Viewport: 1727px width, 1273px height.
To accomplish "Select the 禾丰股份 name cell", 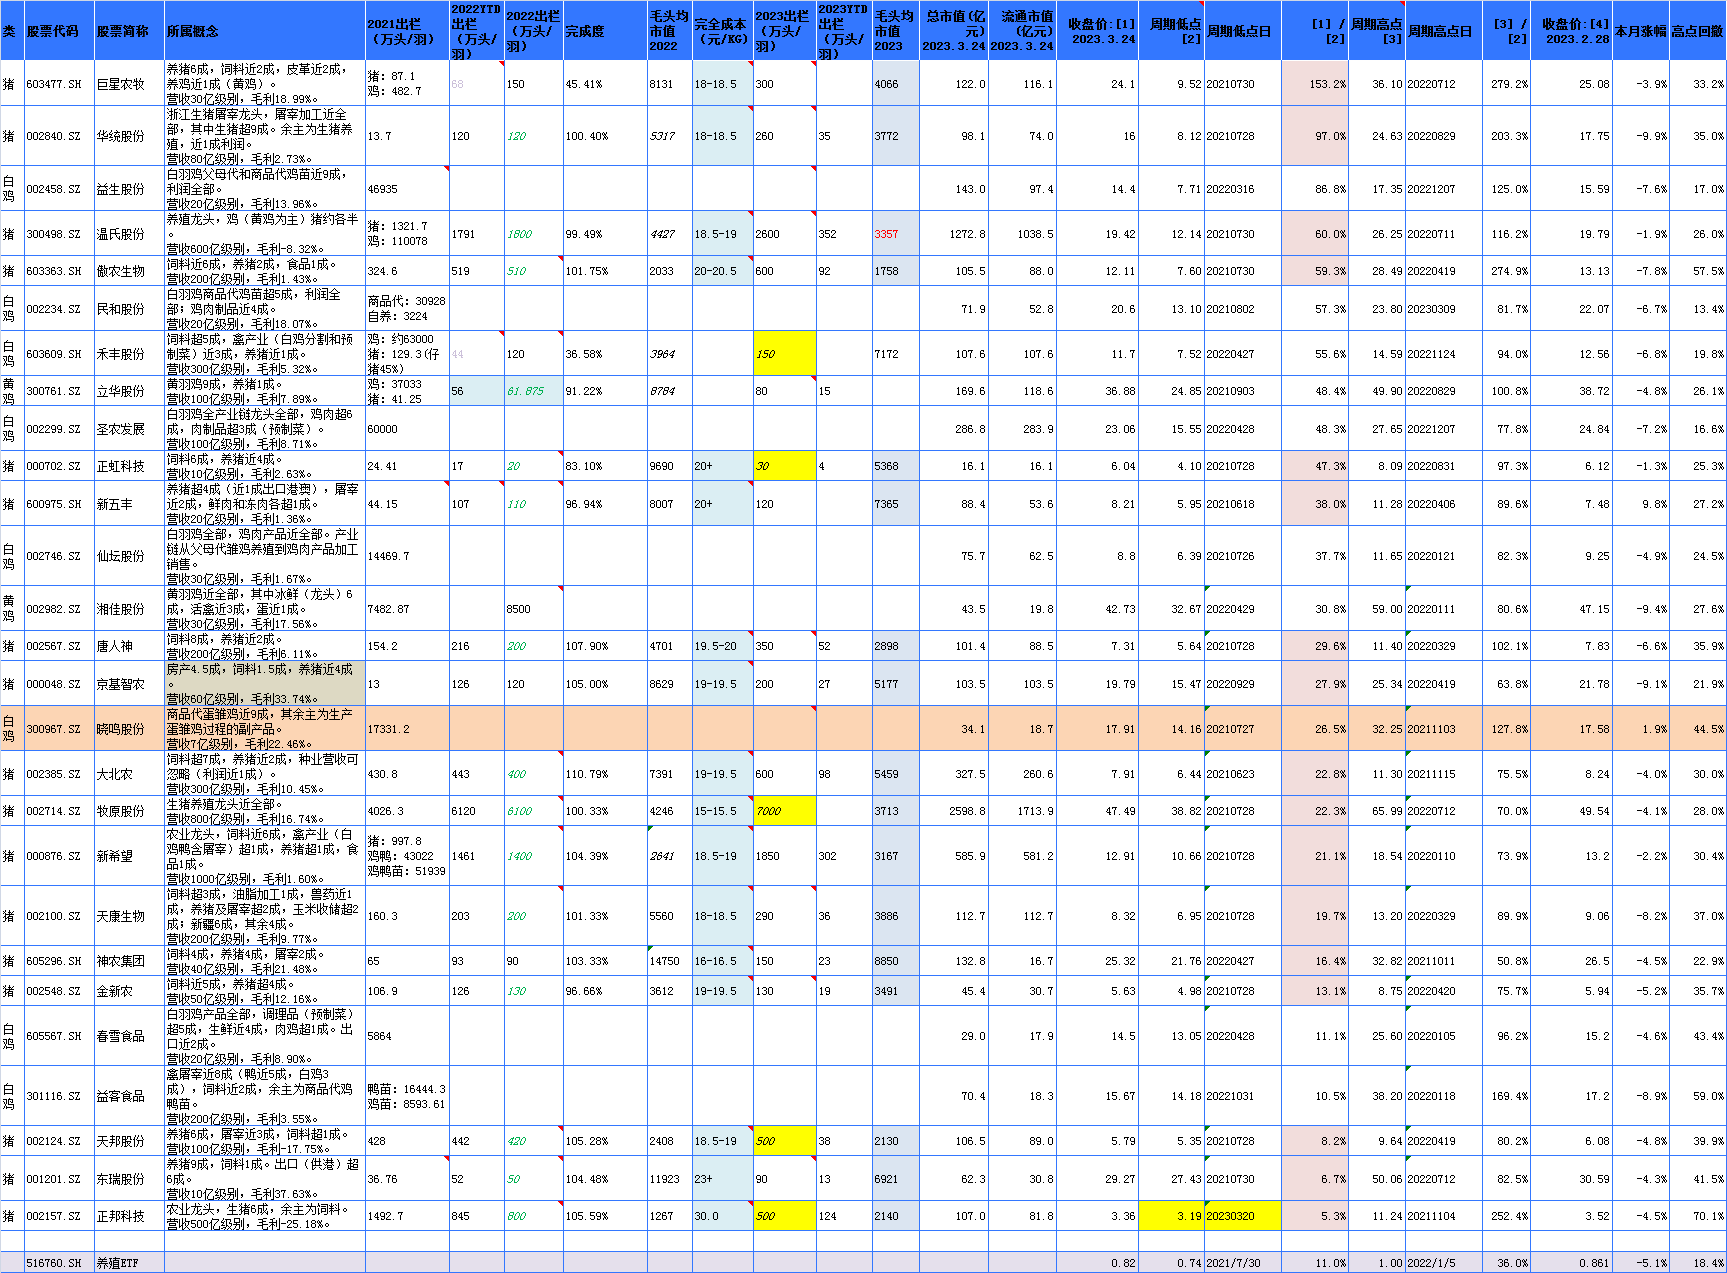I will pyautogui.click(x=129, y=354).
